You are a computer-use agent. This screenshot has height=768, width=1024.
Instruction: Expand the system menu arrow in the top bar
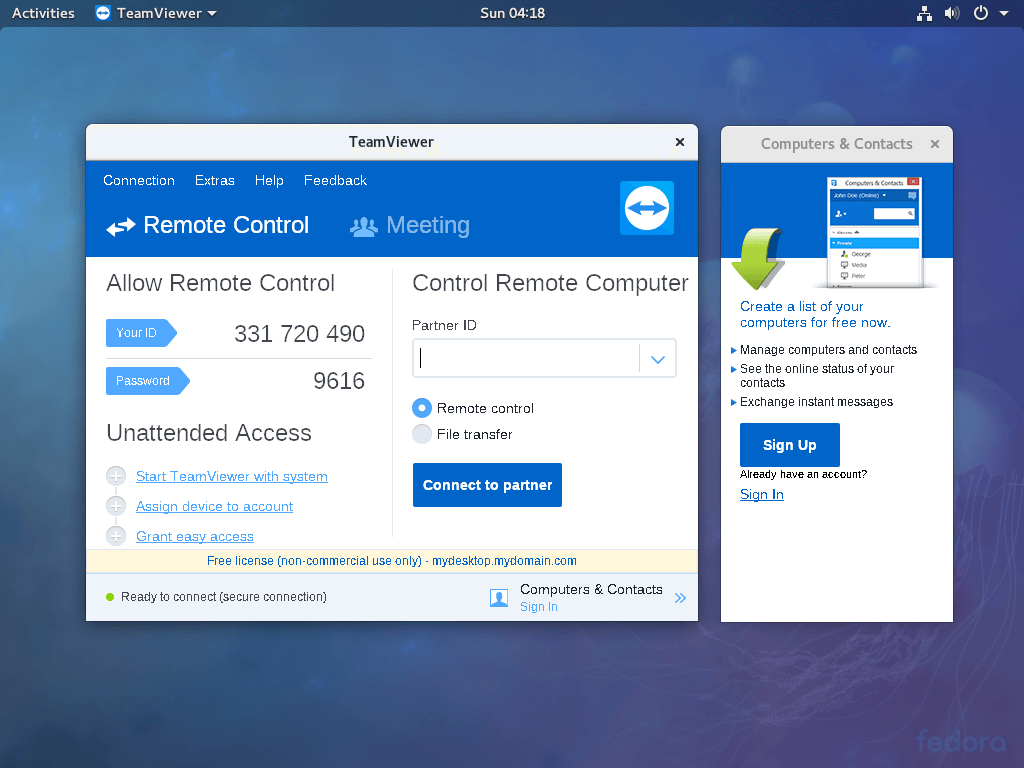(x=1004, y=13)
